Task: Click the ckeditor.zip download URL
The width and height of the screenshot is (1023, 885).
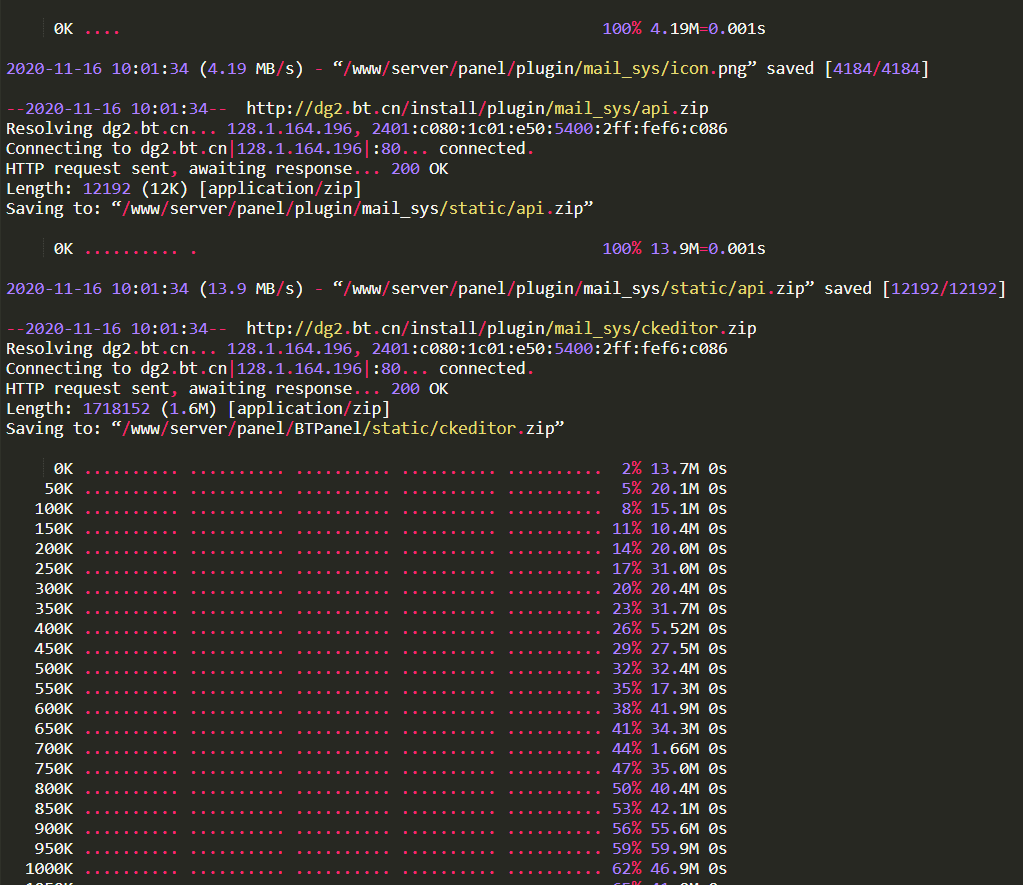Action: [x=501, y=329]
